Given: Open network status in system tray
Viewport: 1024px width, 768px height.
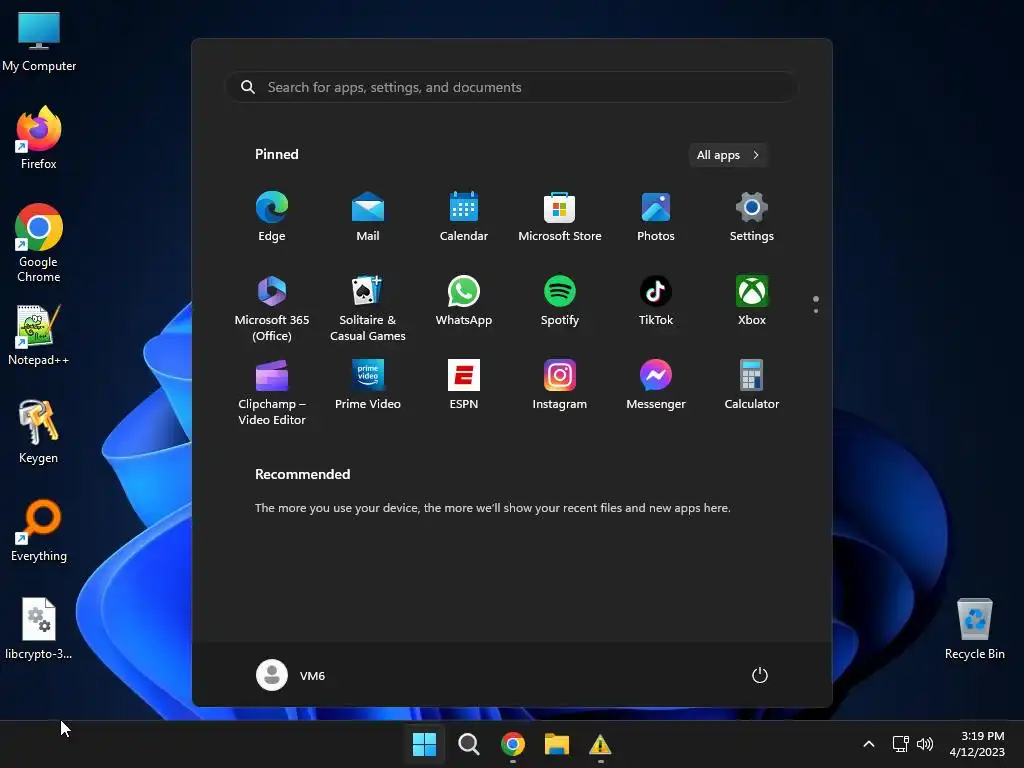Looking at the screenshot, I should point(901,744).
